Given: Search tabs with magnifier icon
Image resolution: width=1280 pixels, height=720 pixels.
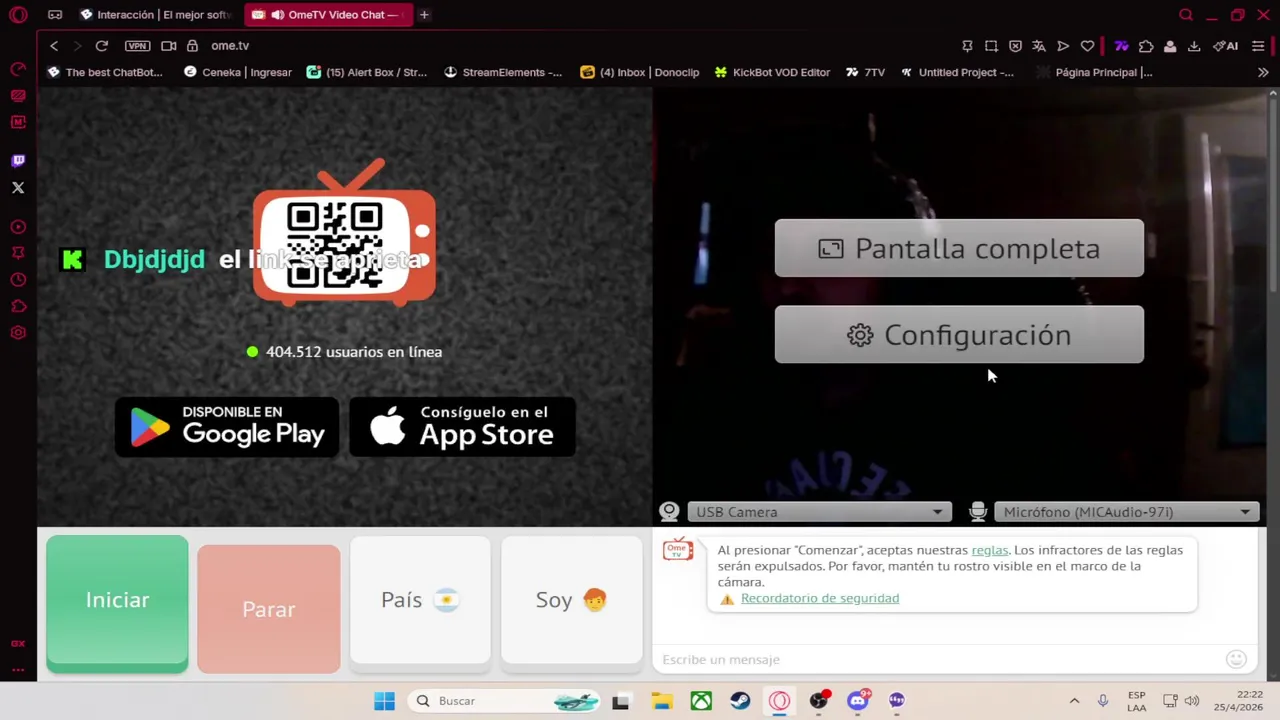Looking at the screenshot, I should pyautogui.click(x=1186, y=15).
